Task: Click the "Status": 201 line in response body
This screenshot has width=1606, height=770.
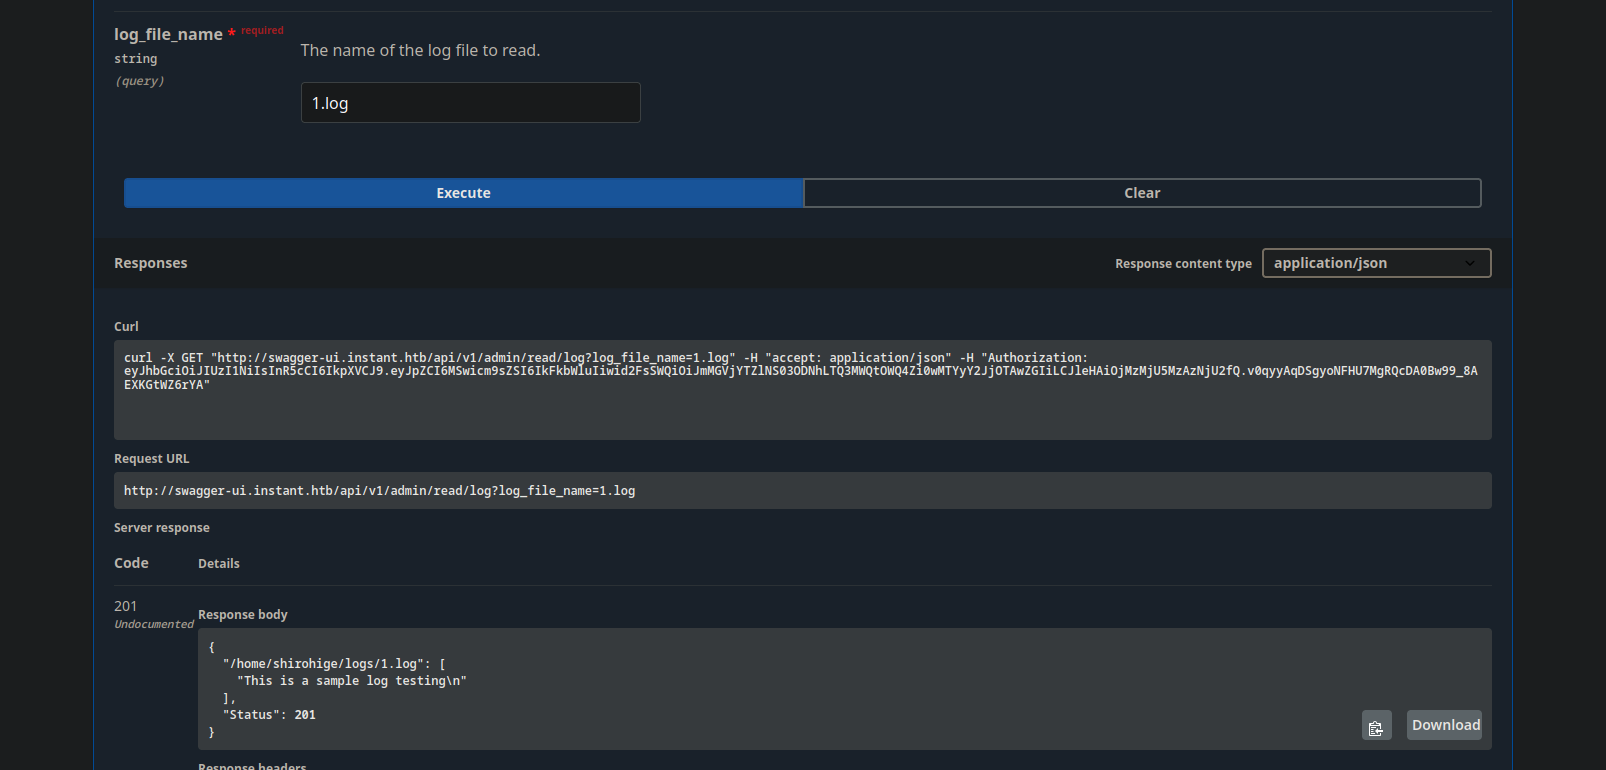Action: [x=269, y=715]
